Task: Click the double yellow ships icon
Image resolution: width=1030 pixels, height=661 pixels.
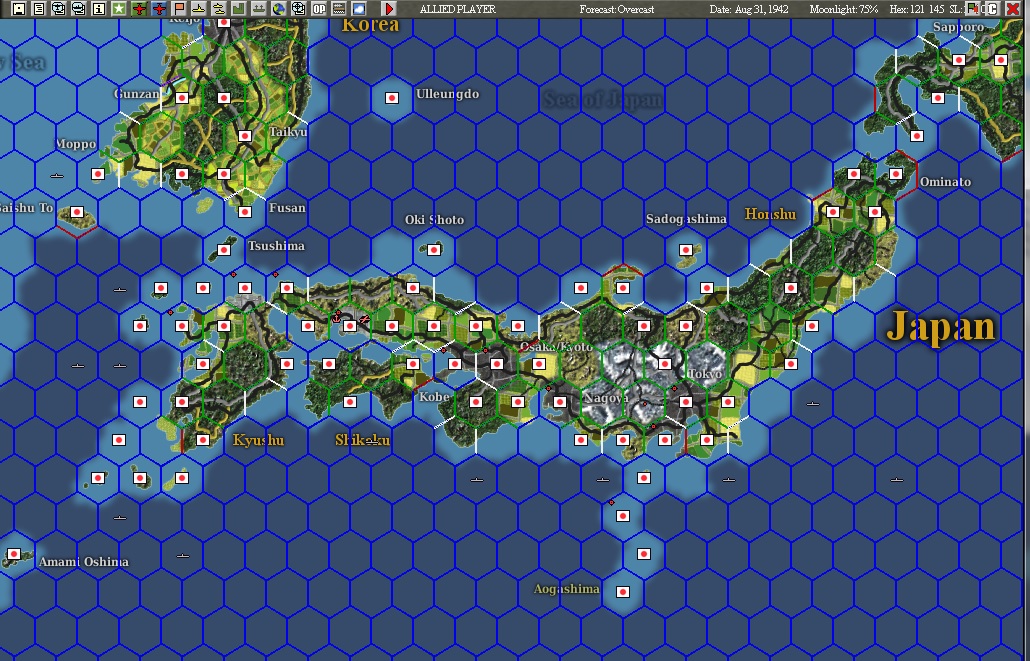Action: tap(219, 9)
